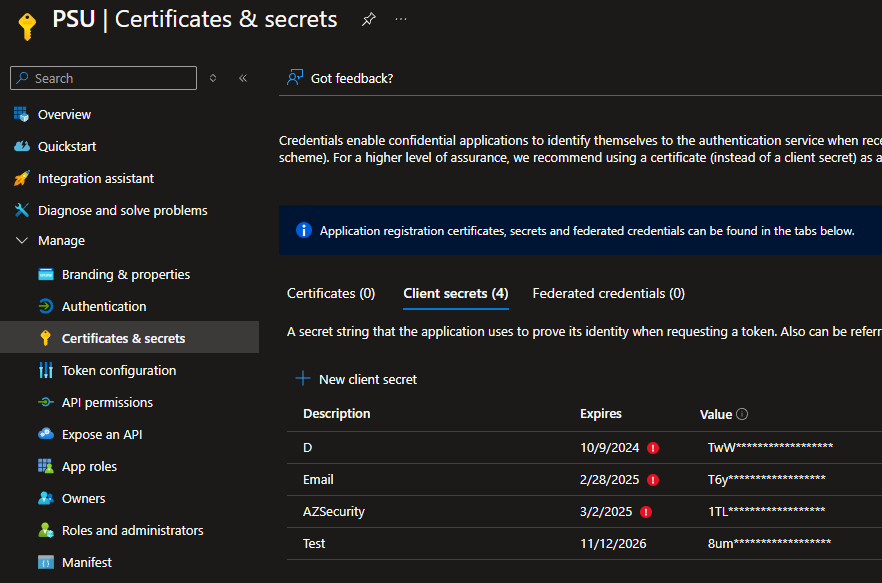Click the Value info icon

tap(742, 414)
